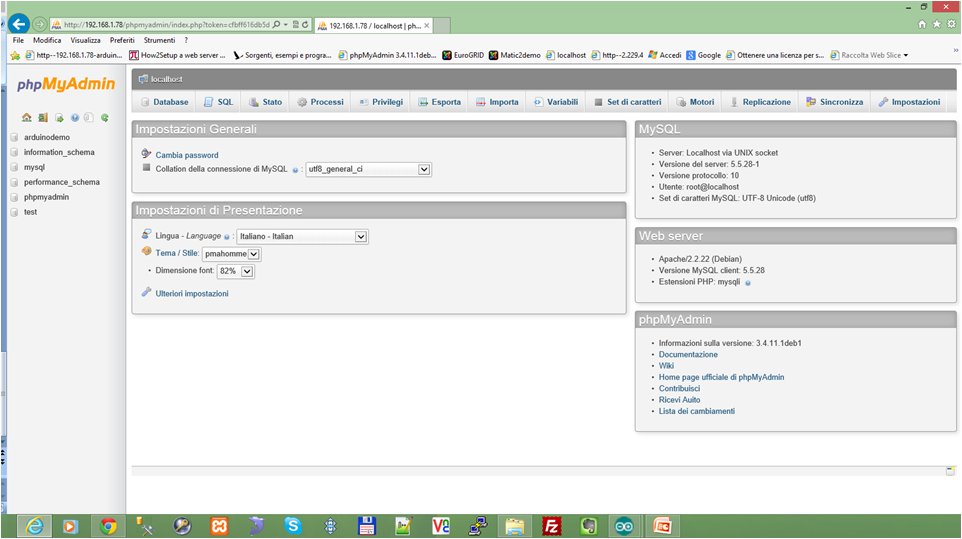
Task: Click the small window icon at page bottom right
Action: coord(950,471)
